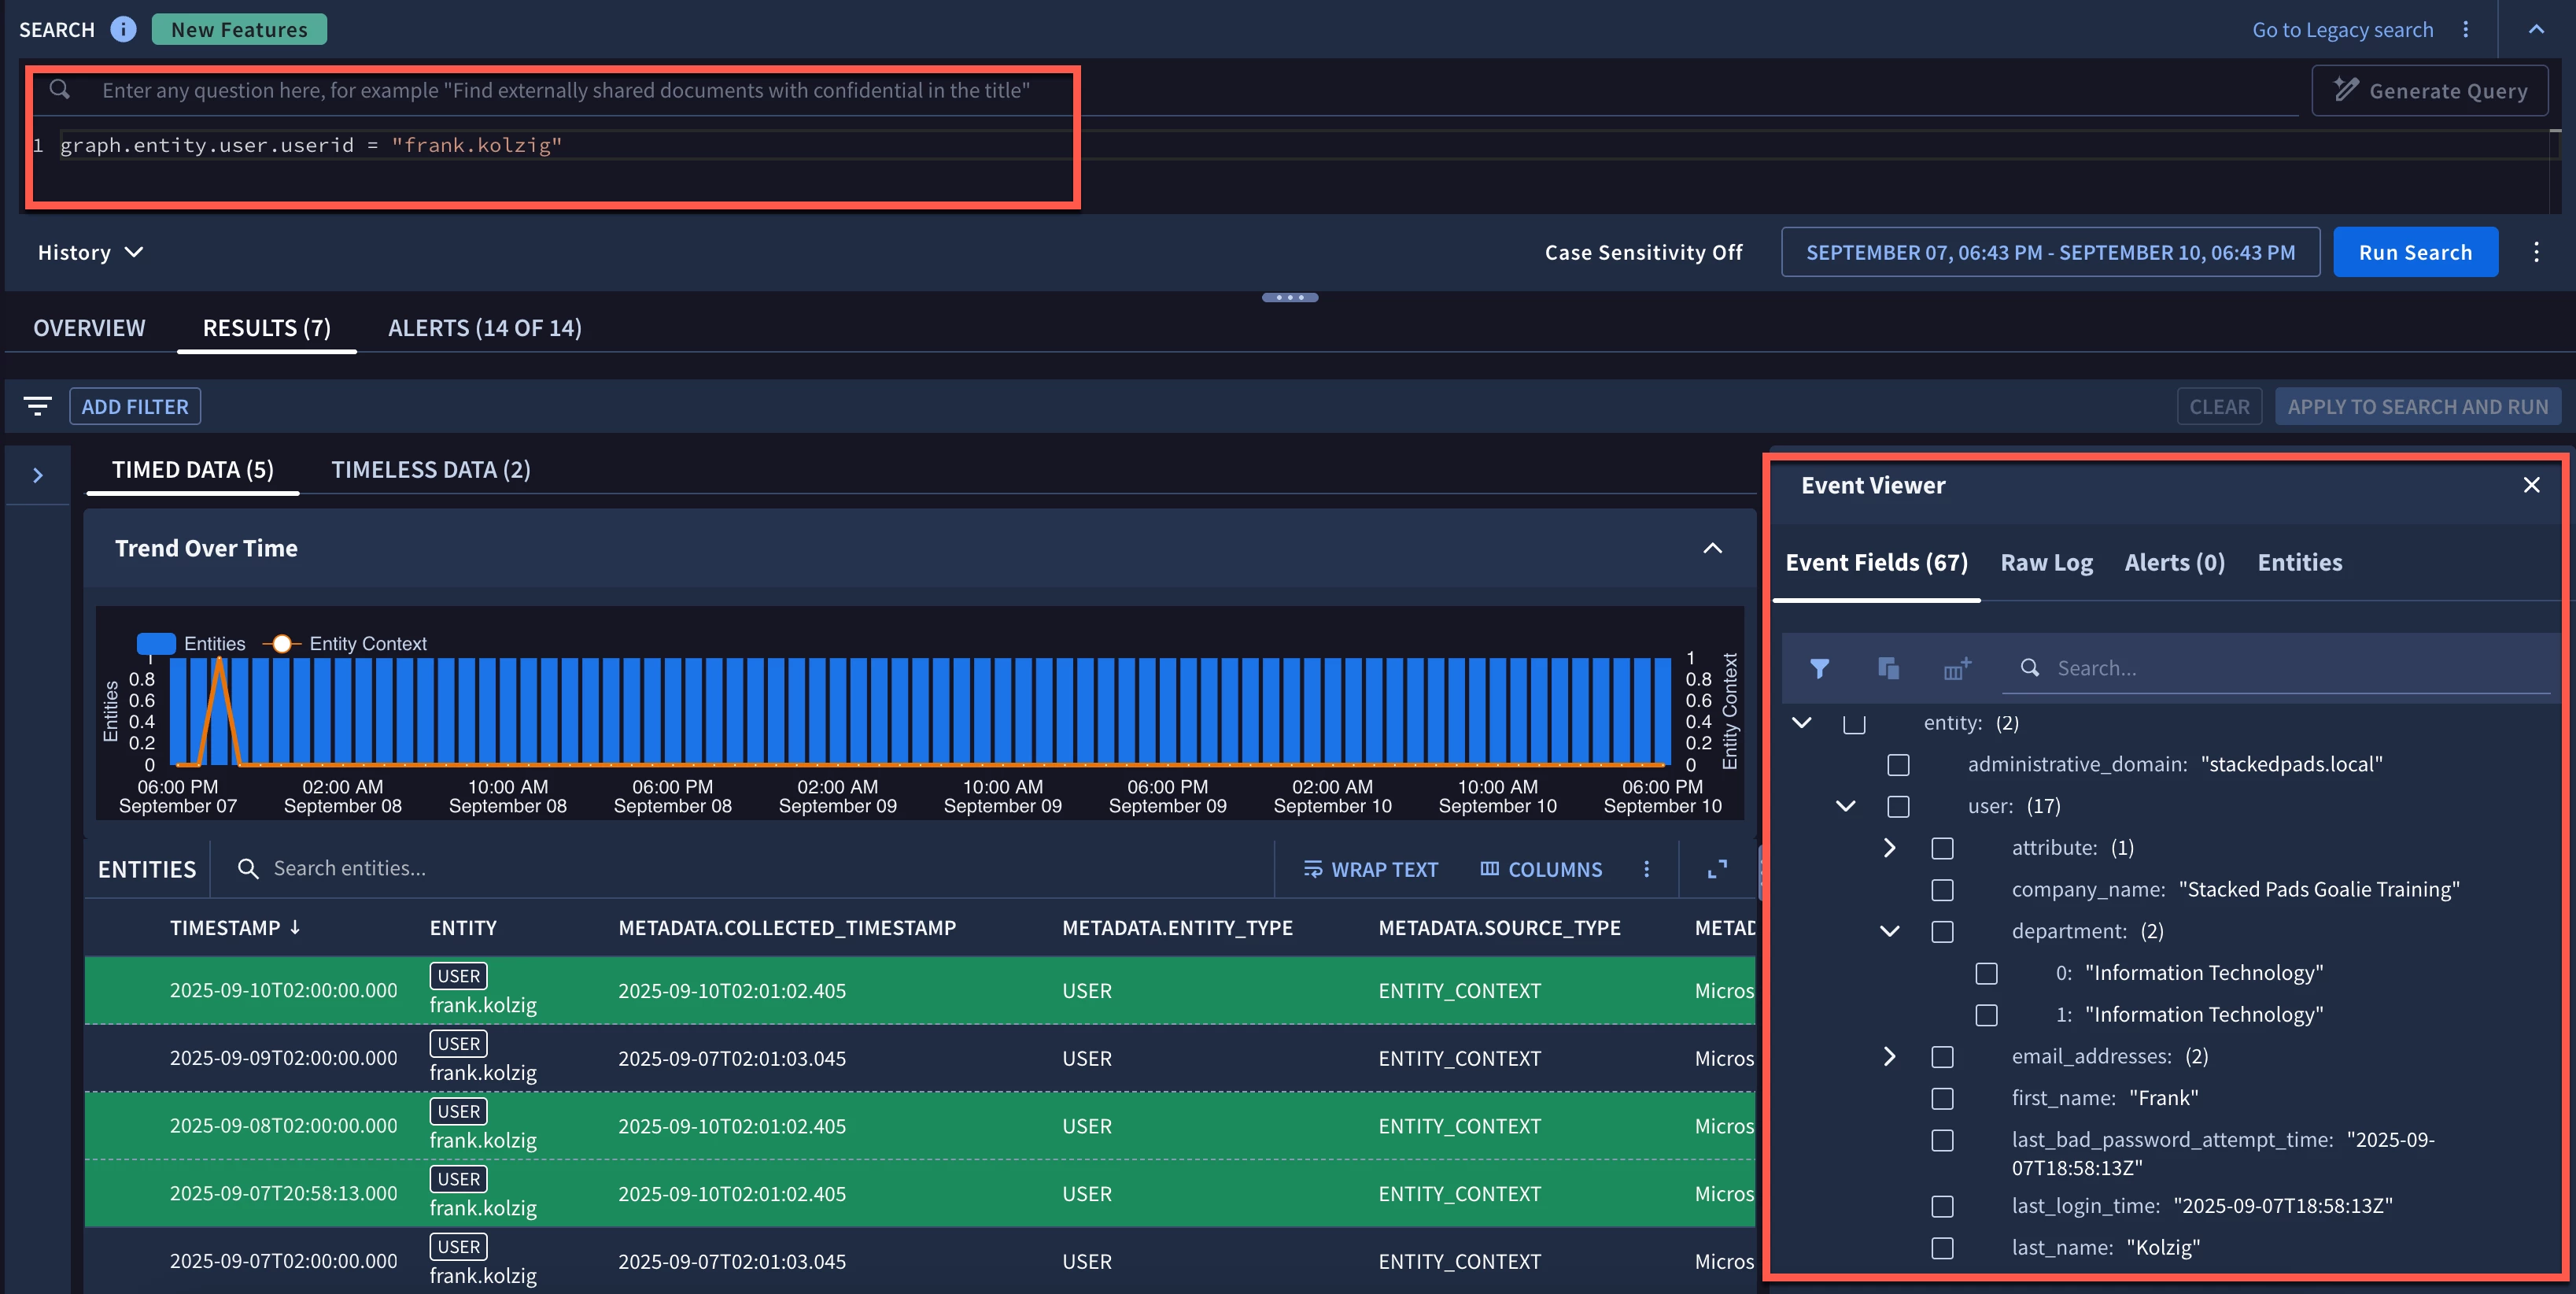Check the company_name field checkbox
2576x1294 pixels.
(1942, 890)
